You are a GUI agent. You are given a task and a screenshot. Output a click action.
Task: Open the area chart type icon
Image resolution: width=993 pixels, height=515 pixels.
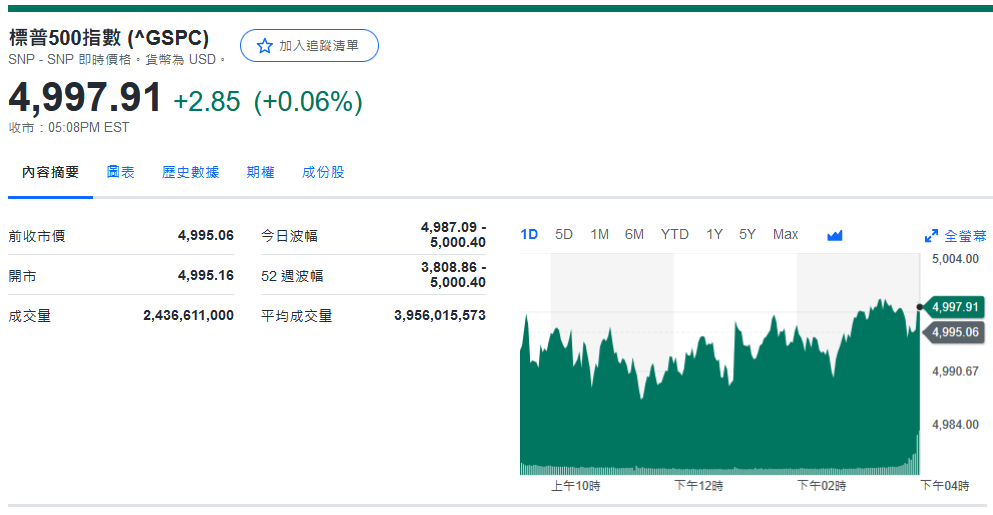tap(835, 235)
